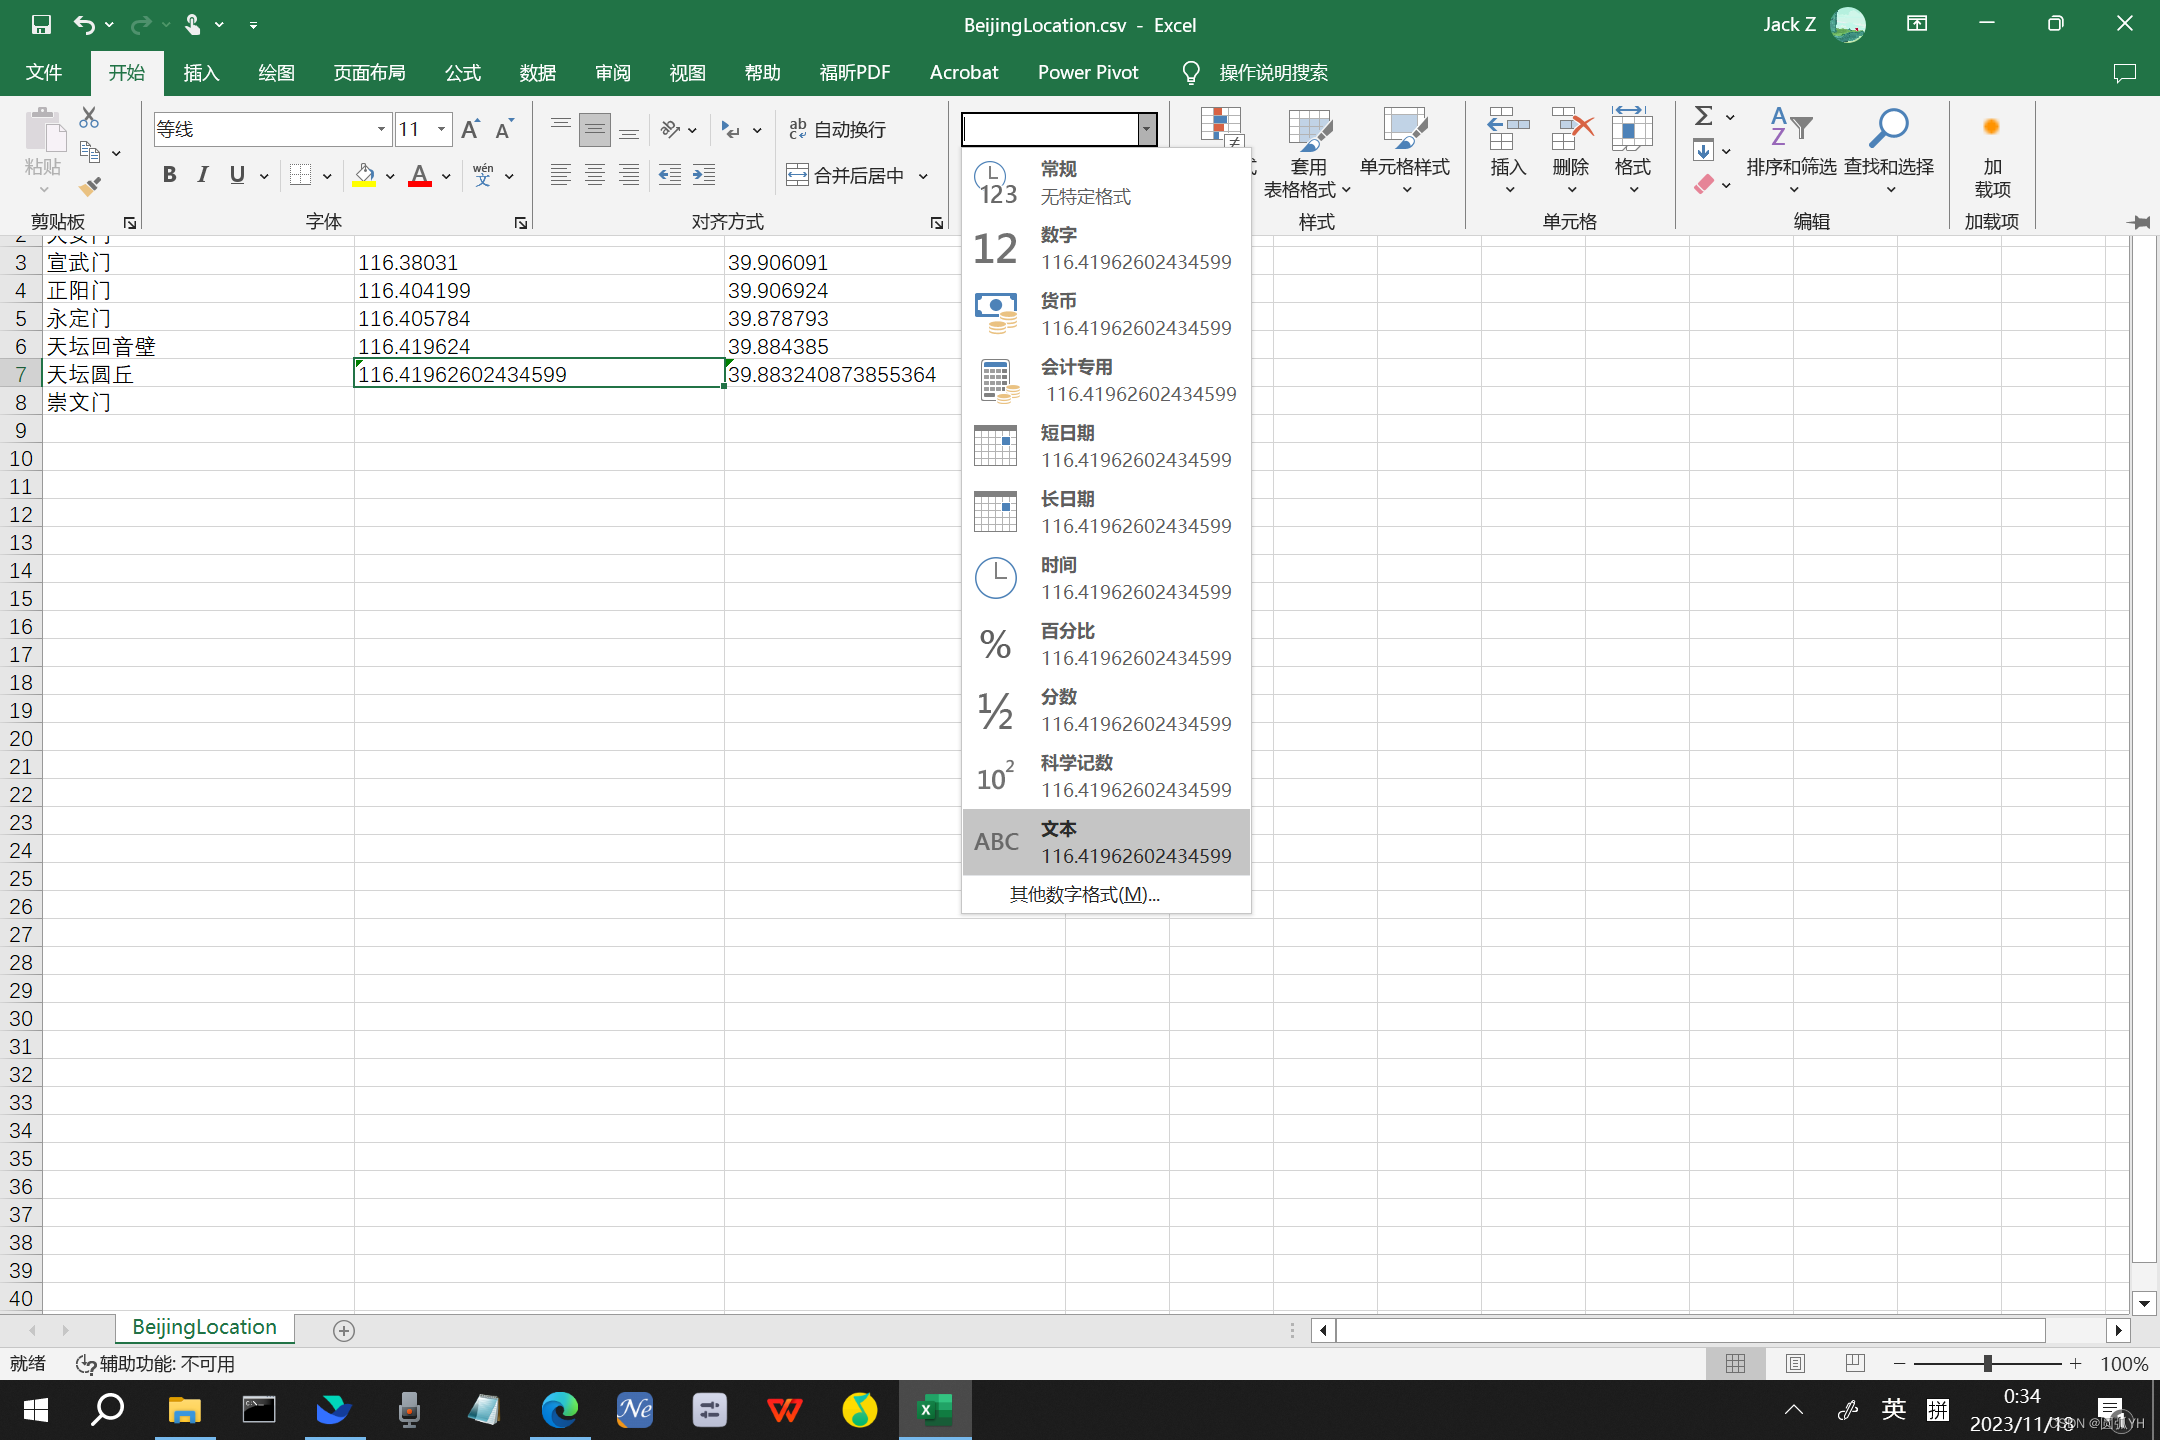Click the cell Borders icon

point(300,175)
